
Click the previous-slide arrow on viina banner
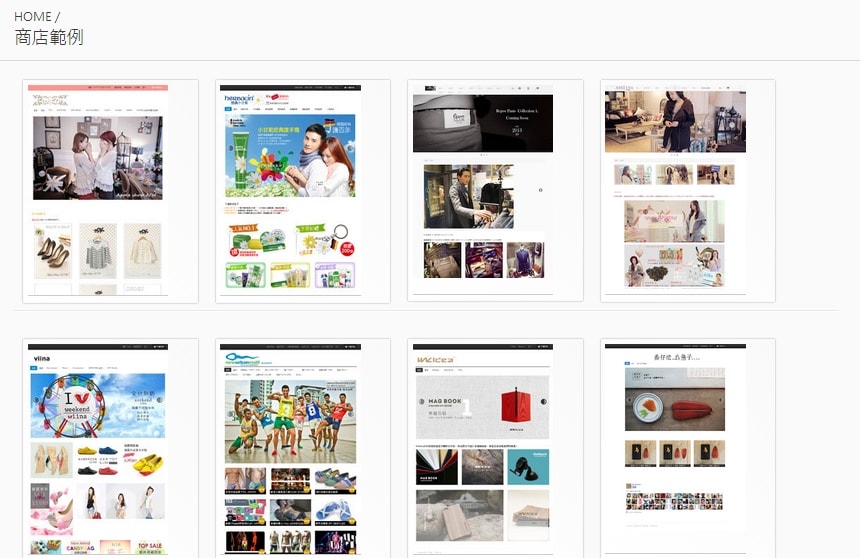[36, 403]
